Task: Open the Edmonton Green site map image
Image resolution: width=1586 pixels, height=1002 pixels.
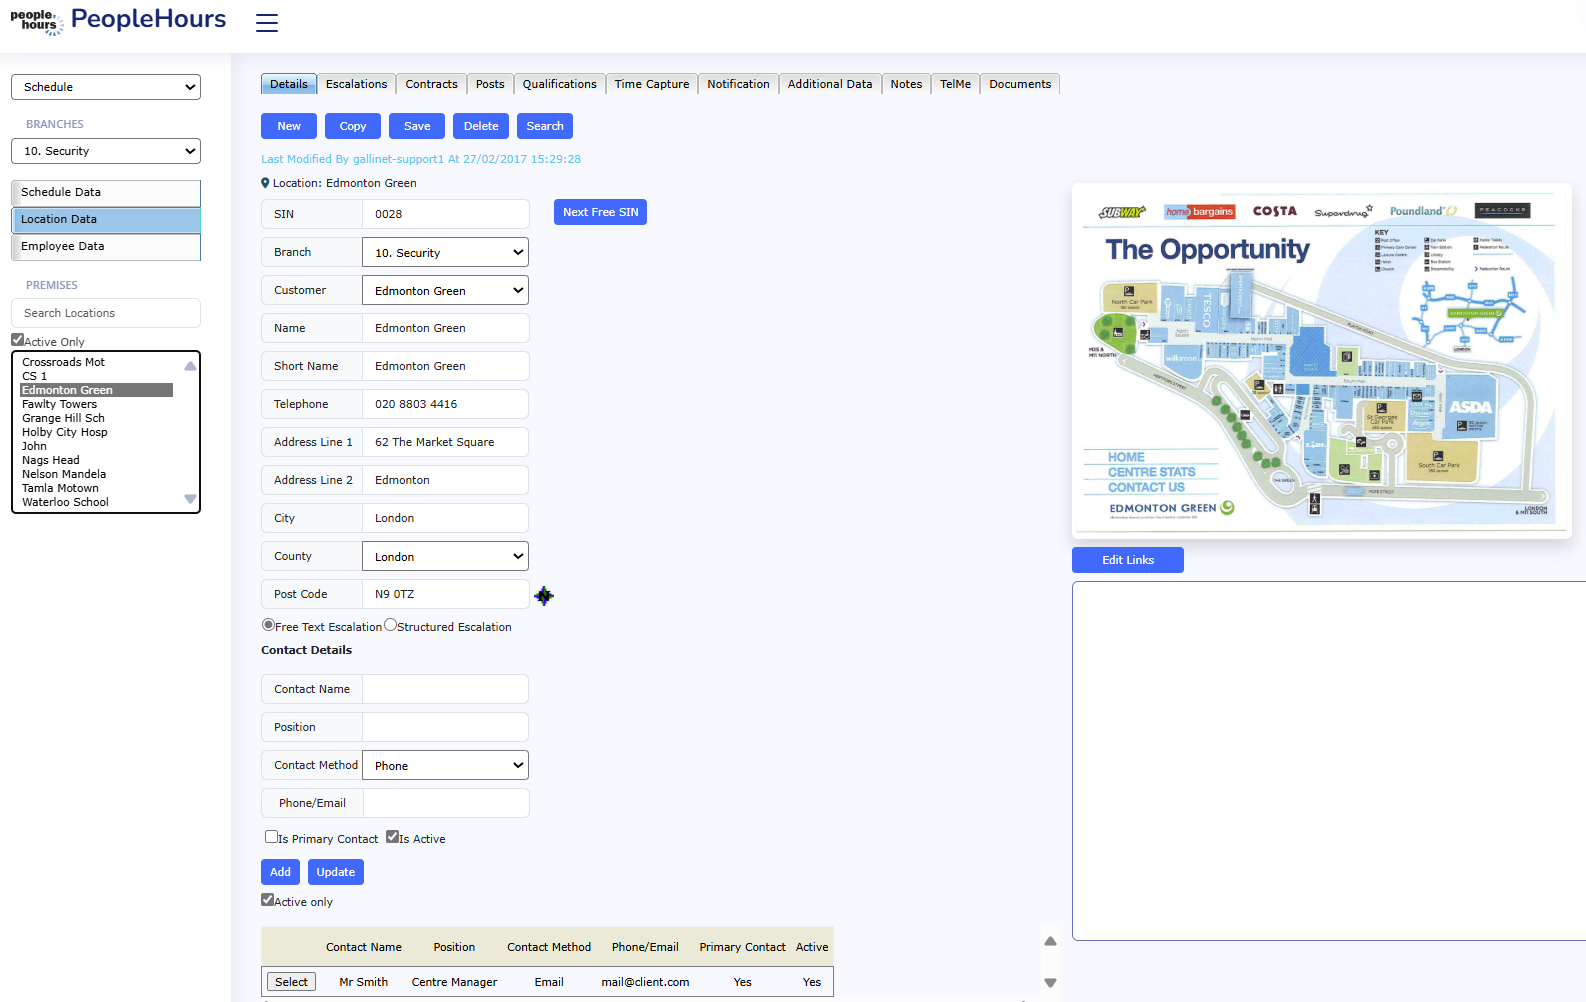Action: pos(1321,361)
